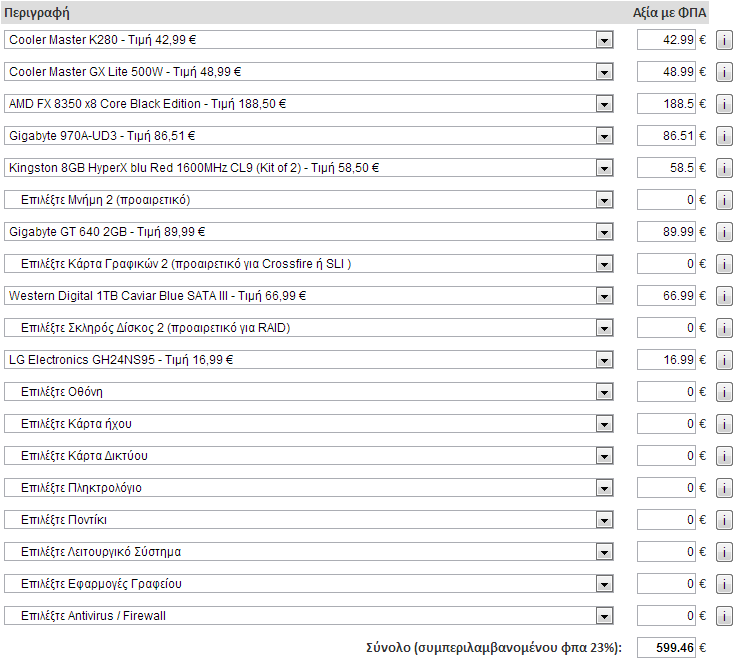The image size is (743, 665).
Task: Open the AMD FX 8350 processor dropdown
Action: coord(308,104)
